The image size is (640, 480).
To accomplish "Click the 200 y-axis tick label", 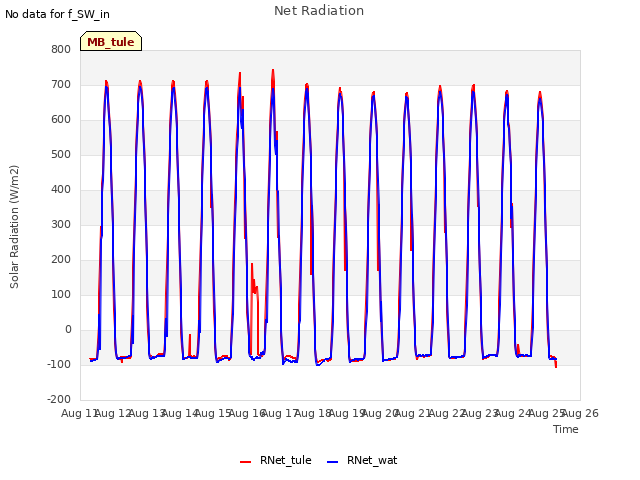I will coord(61,260).
